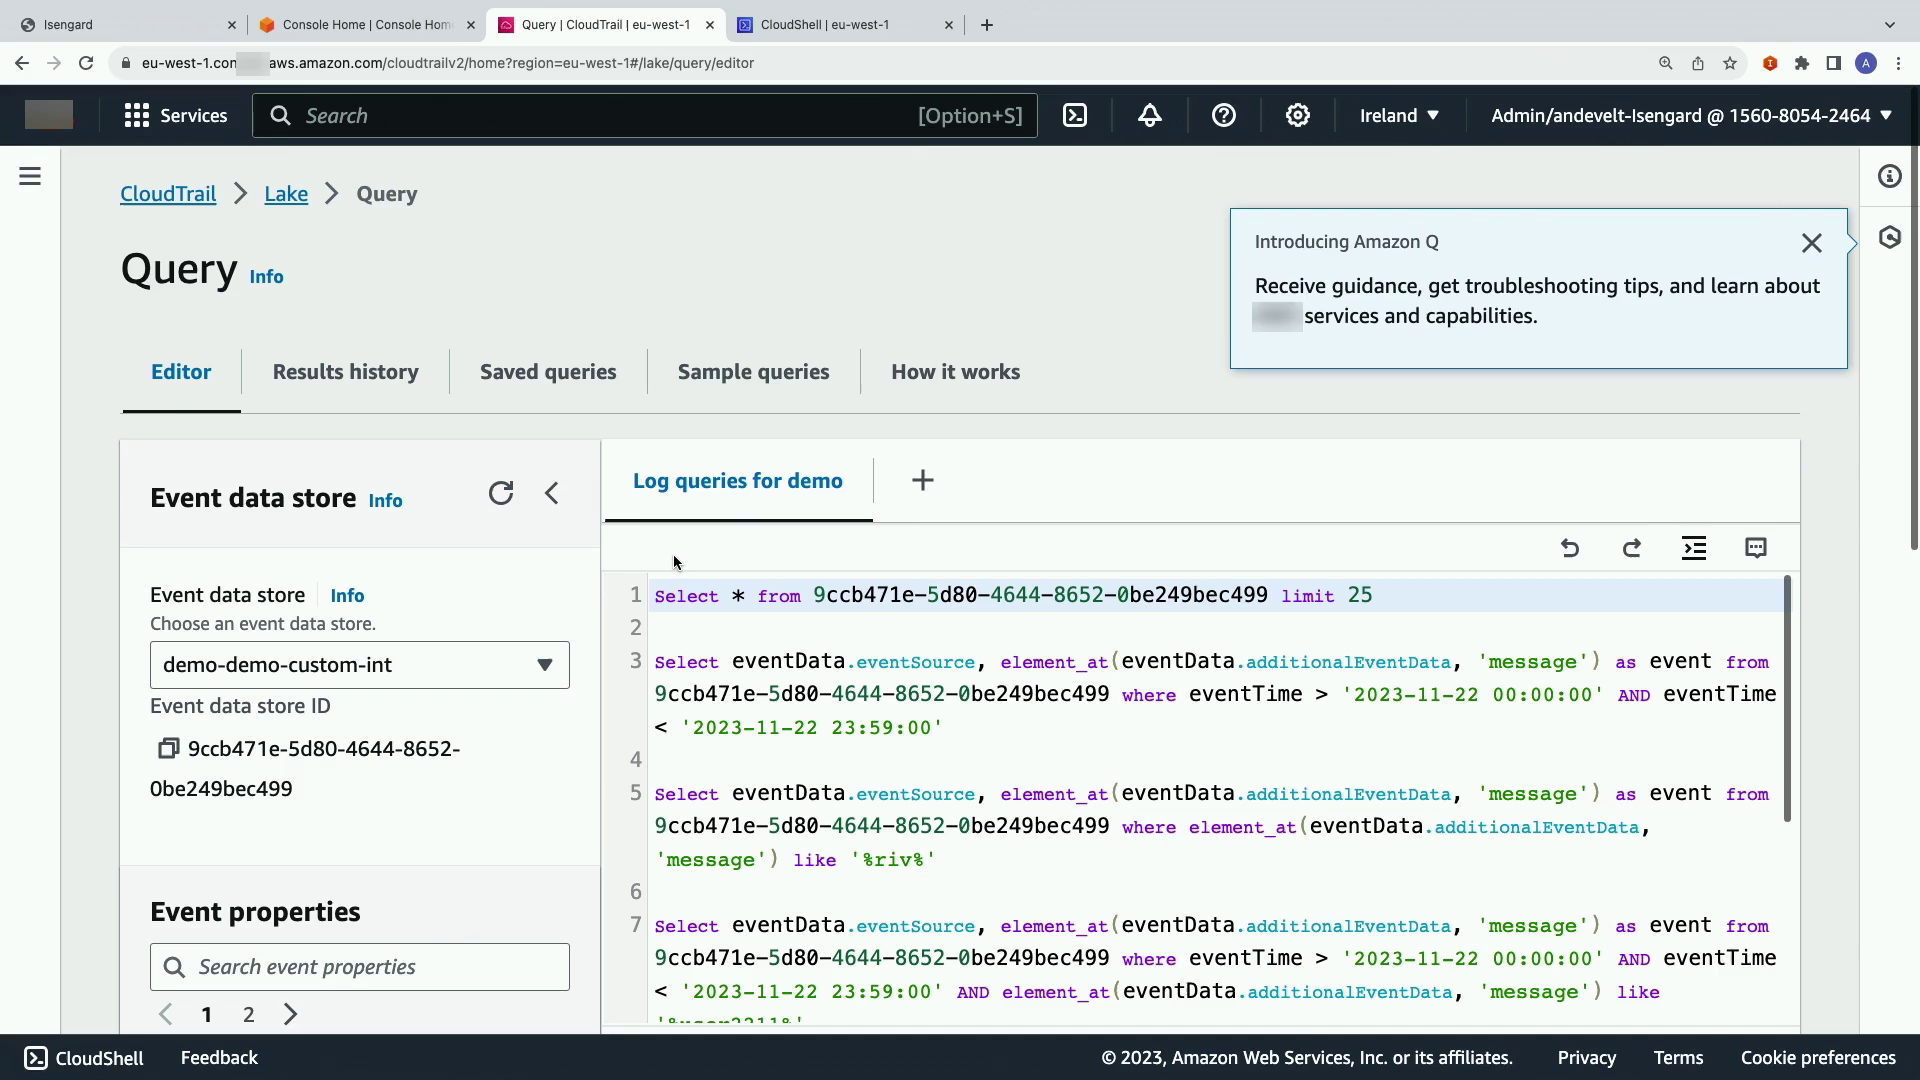Collapse the Event data store panel

click(551, 493)
